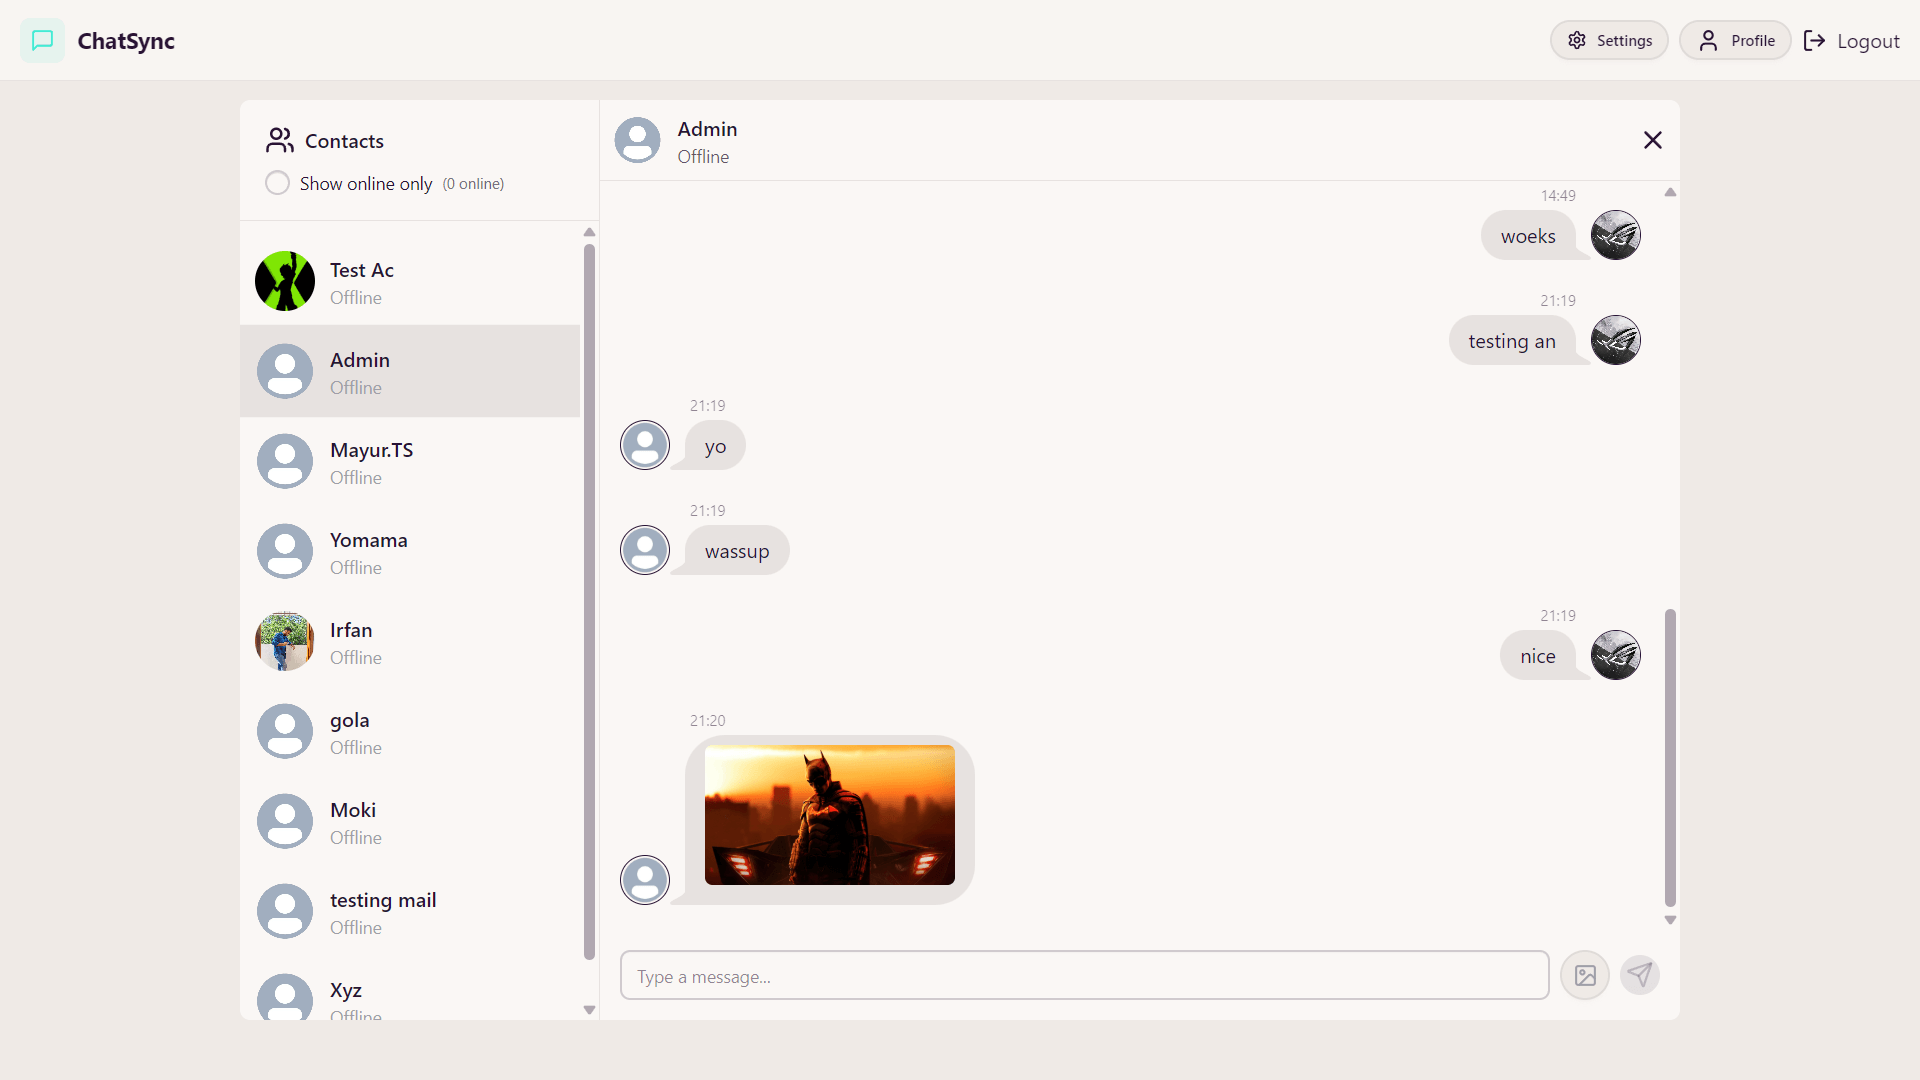Open the Batman image in the chat

pos(829,815)
